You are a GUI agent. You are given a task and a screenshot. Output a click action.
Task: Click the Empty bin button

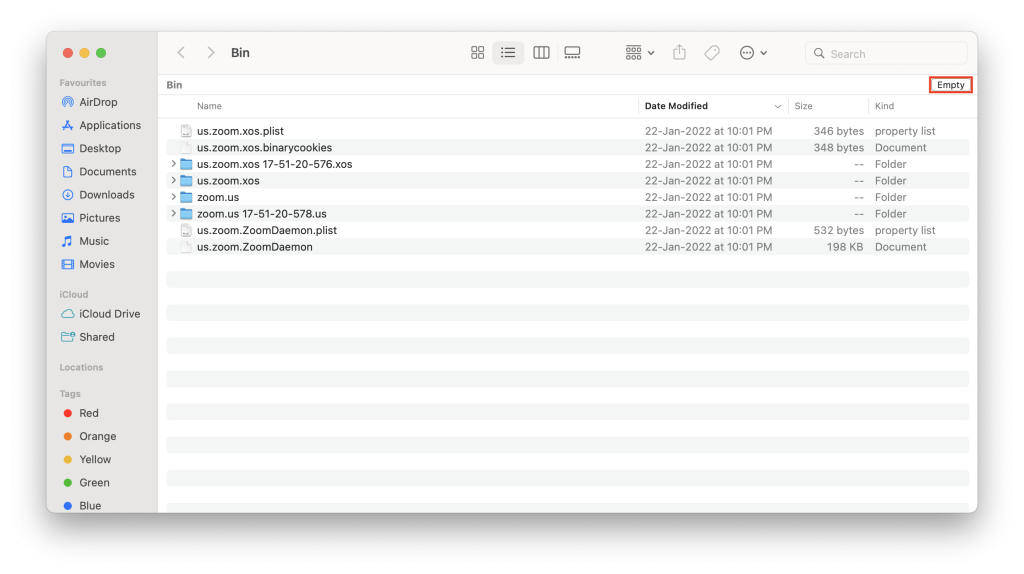click(950, 85)
